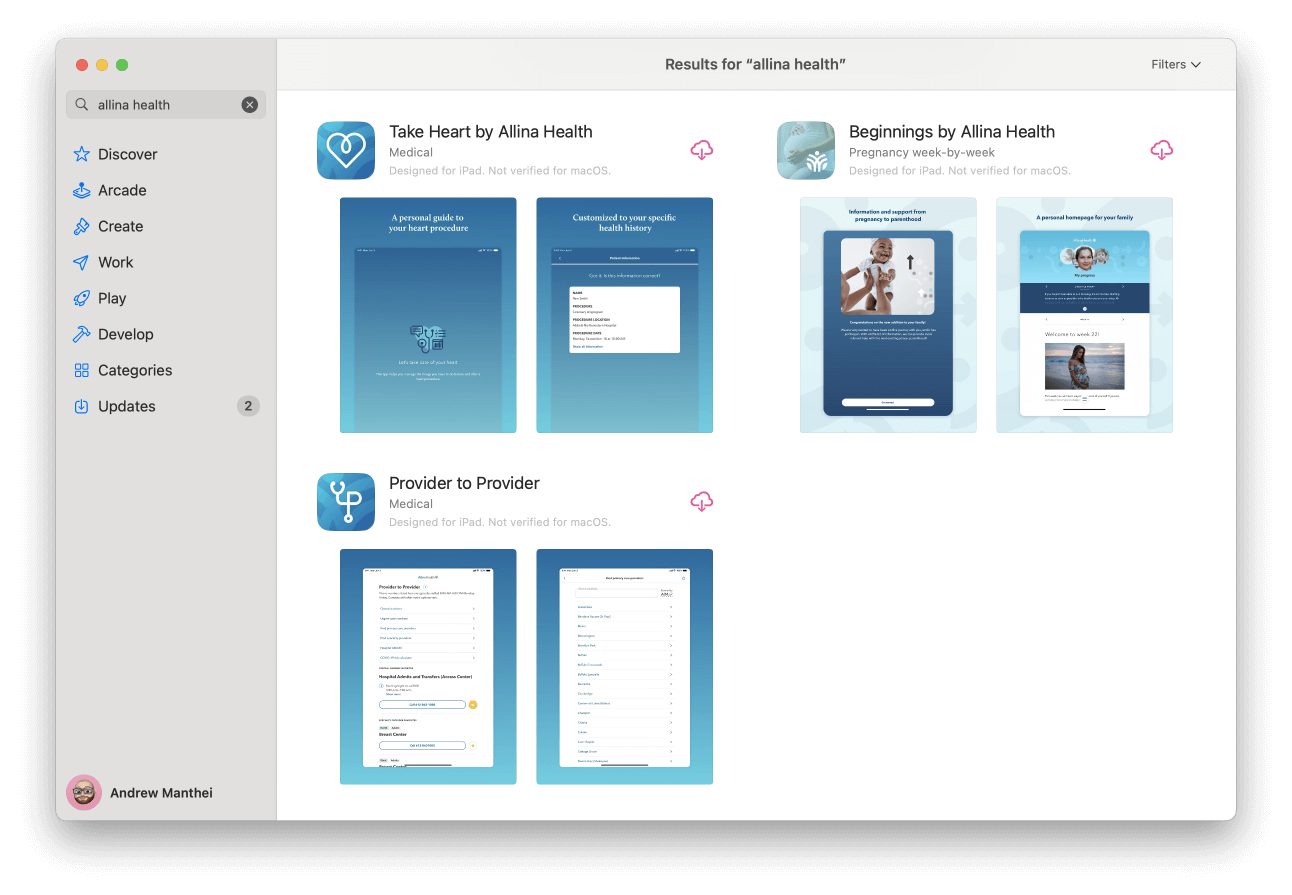This screenshot has width=1292, height=895.
Task: Click the magnifying glass search icon
Action: point(82,105)
